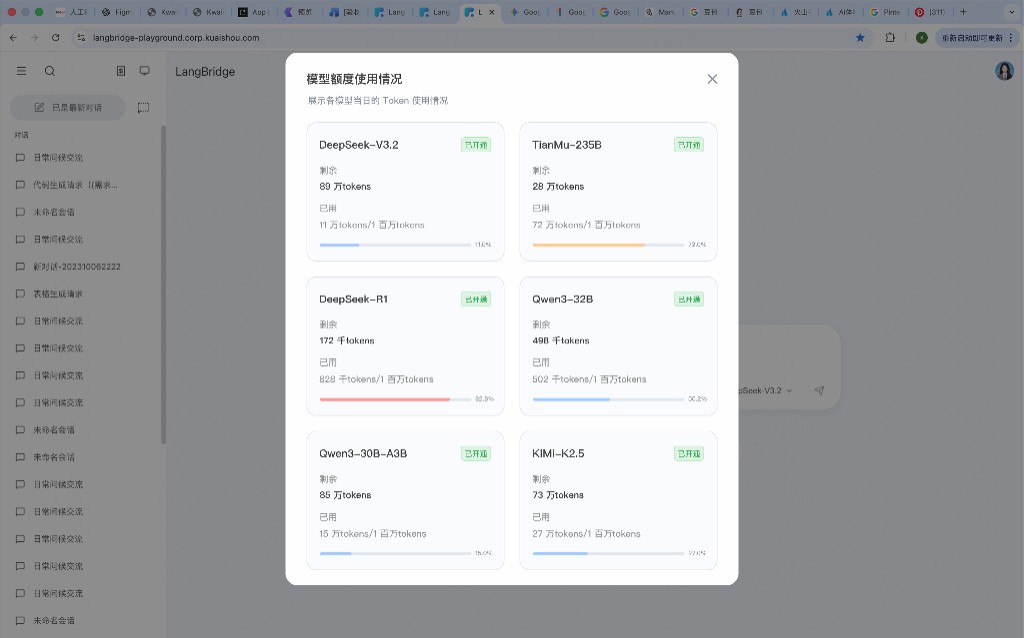Click the 已开通 badge on DeepSeek-R1 card
This screenshot has width=1024, height=638.
(x=476, y=299)
